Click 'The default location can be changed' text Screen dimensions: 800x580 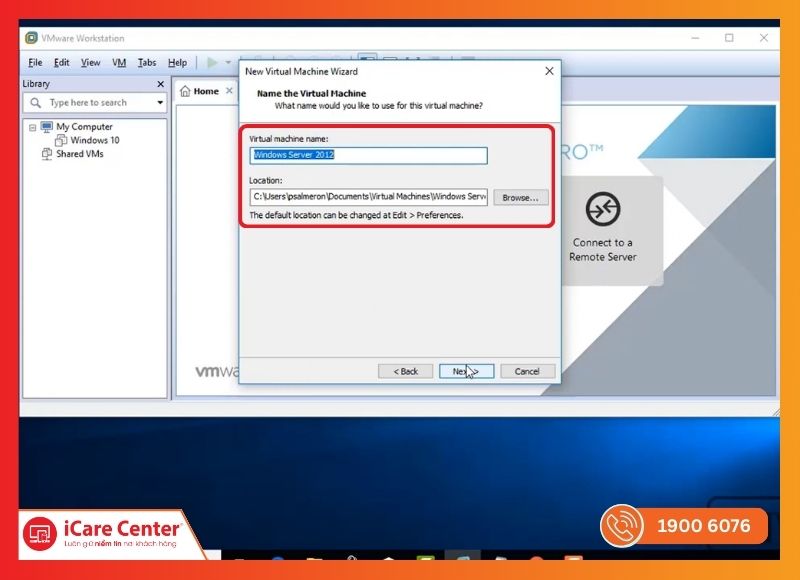pos(356,215)
